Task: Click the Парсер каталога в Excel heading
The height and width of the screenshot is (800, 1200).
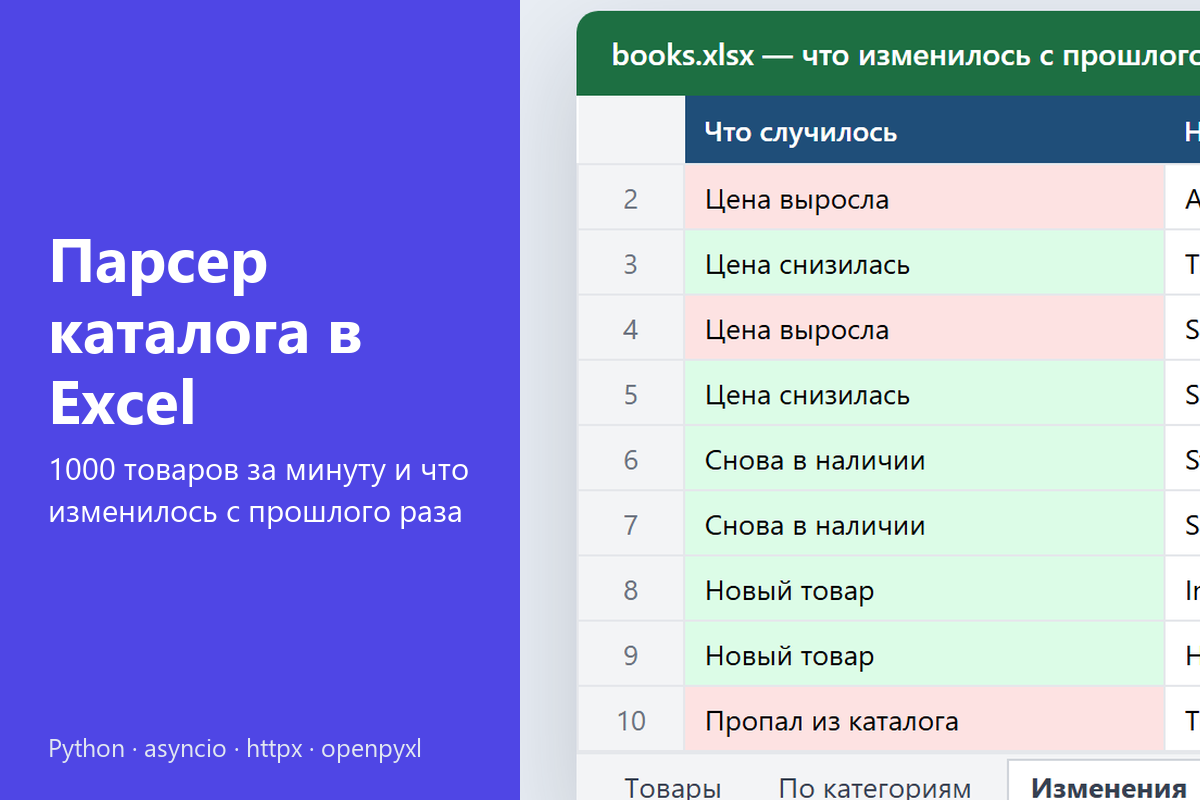Action: point(206,333)
